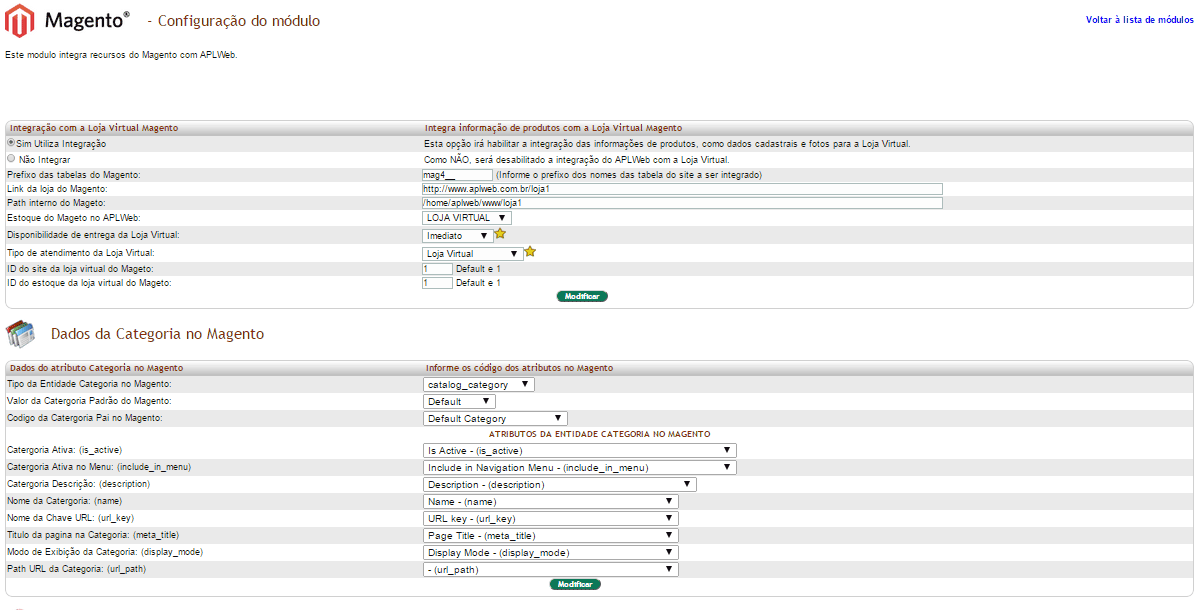Choose the Não Integrar radio option
This screenshot has width=1197, height=610.
11,159
